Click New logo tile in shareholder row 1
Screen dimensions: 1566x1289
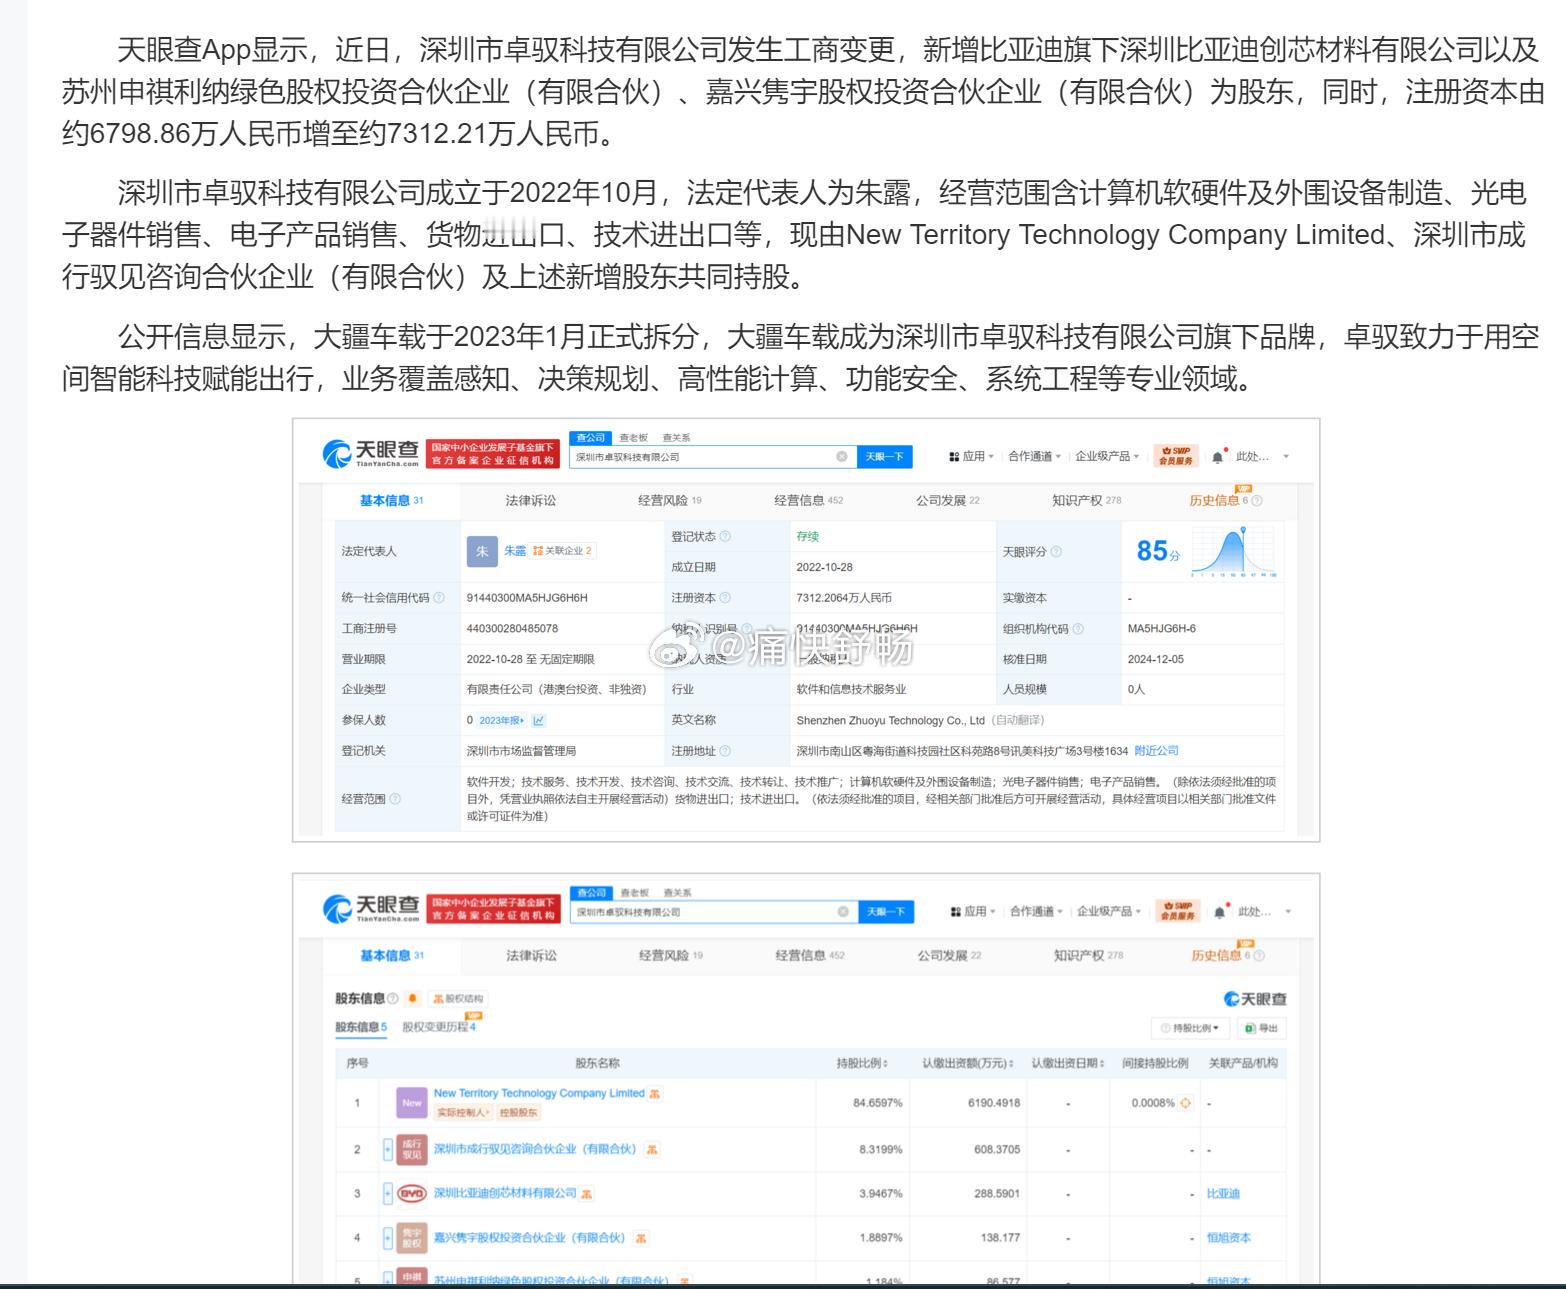tap(412, 1103)
